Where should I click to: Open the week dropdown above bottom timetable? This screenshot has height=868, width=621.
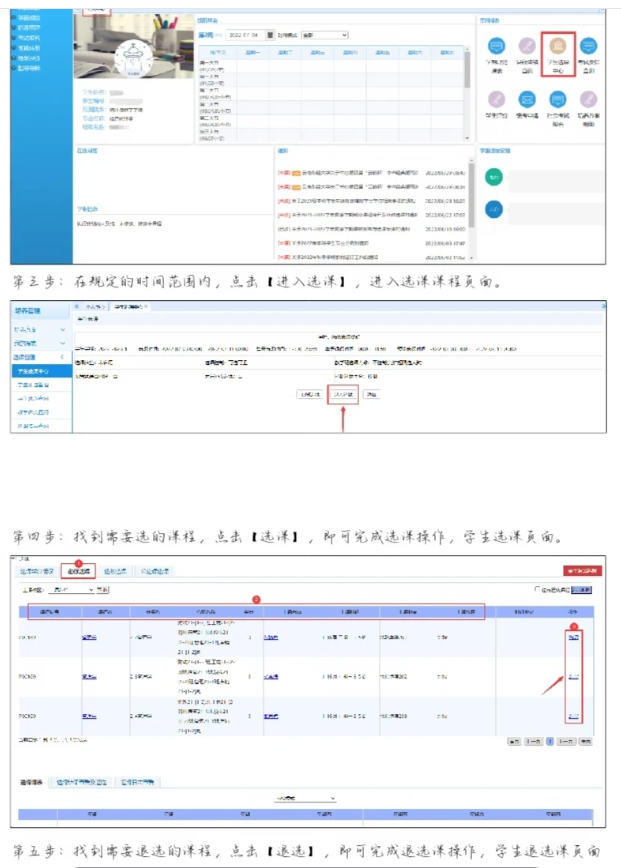click(306, 798)
